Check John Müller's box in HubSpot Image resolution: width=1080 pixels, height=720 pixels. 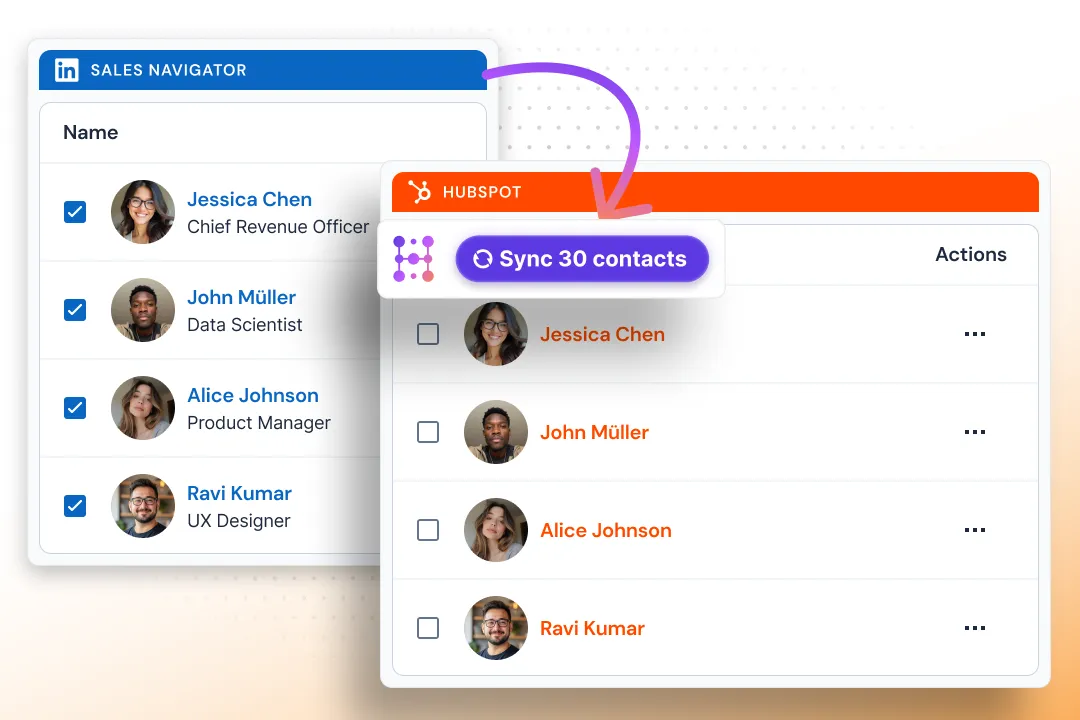(428, 432)
